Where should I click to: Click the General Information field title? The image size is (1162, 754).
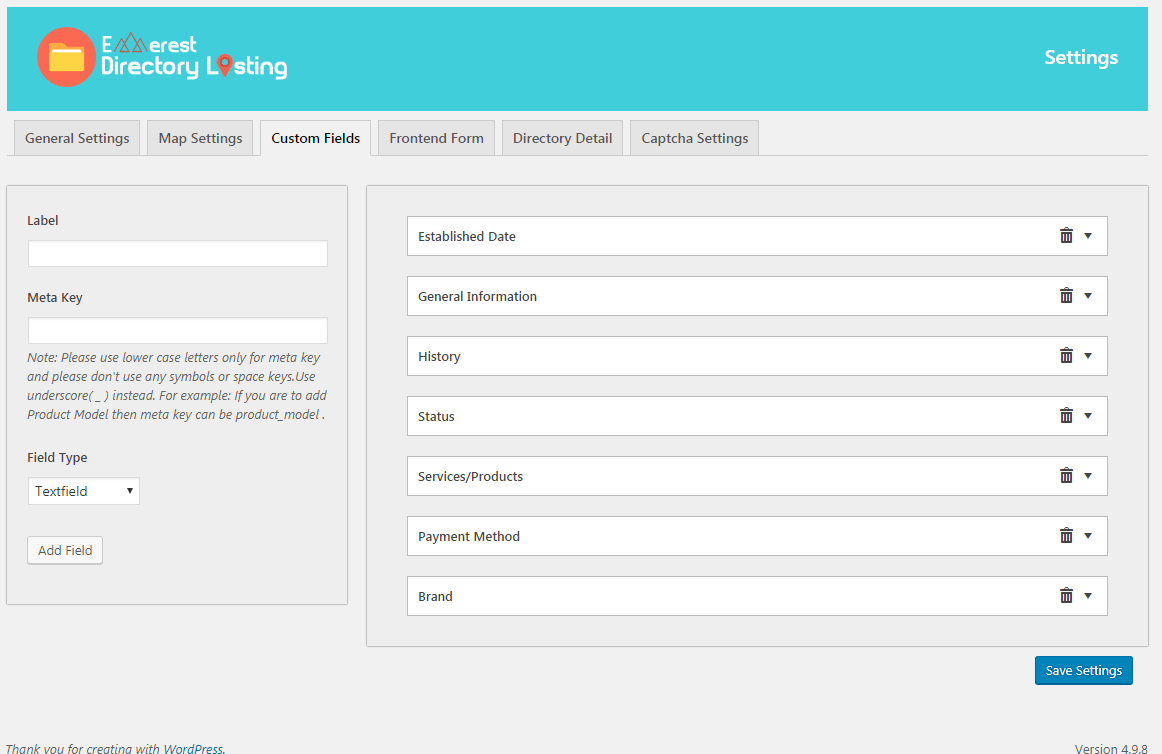click(x=477, y=297)
